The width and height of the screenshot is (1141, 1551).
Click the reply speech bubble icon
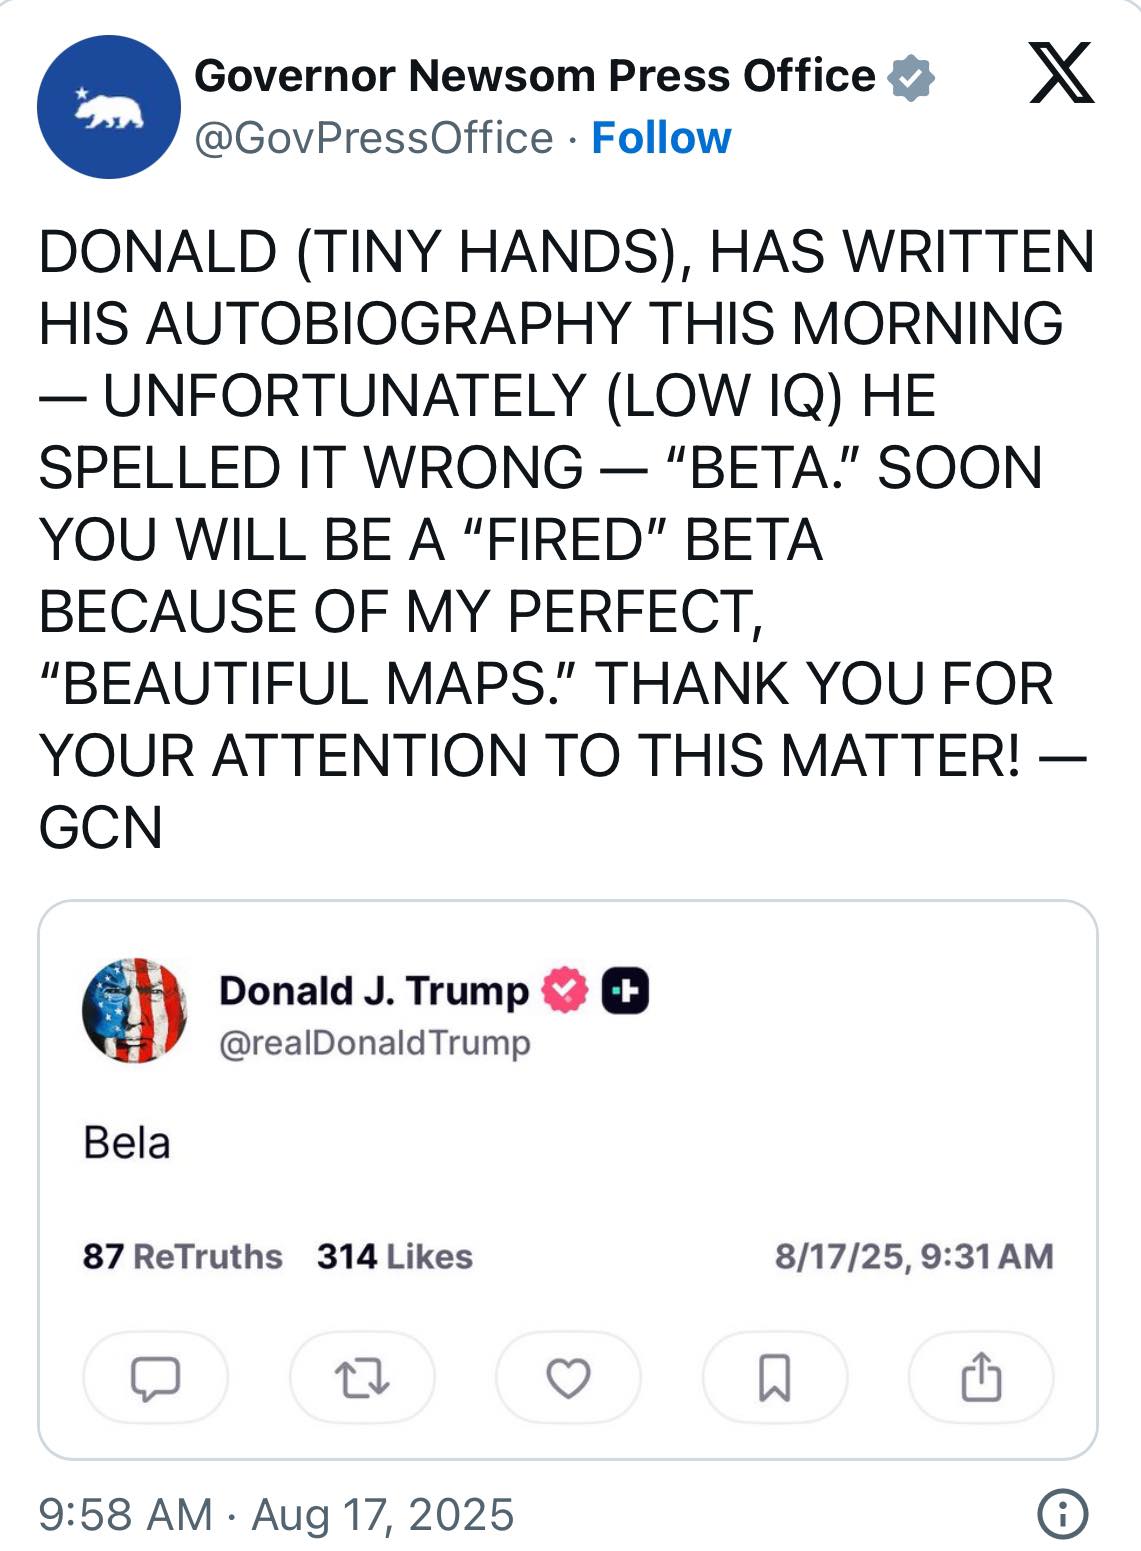(x=156, y=1377)
